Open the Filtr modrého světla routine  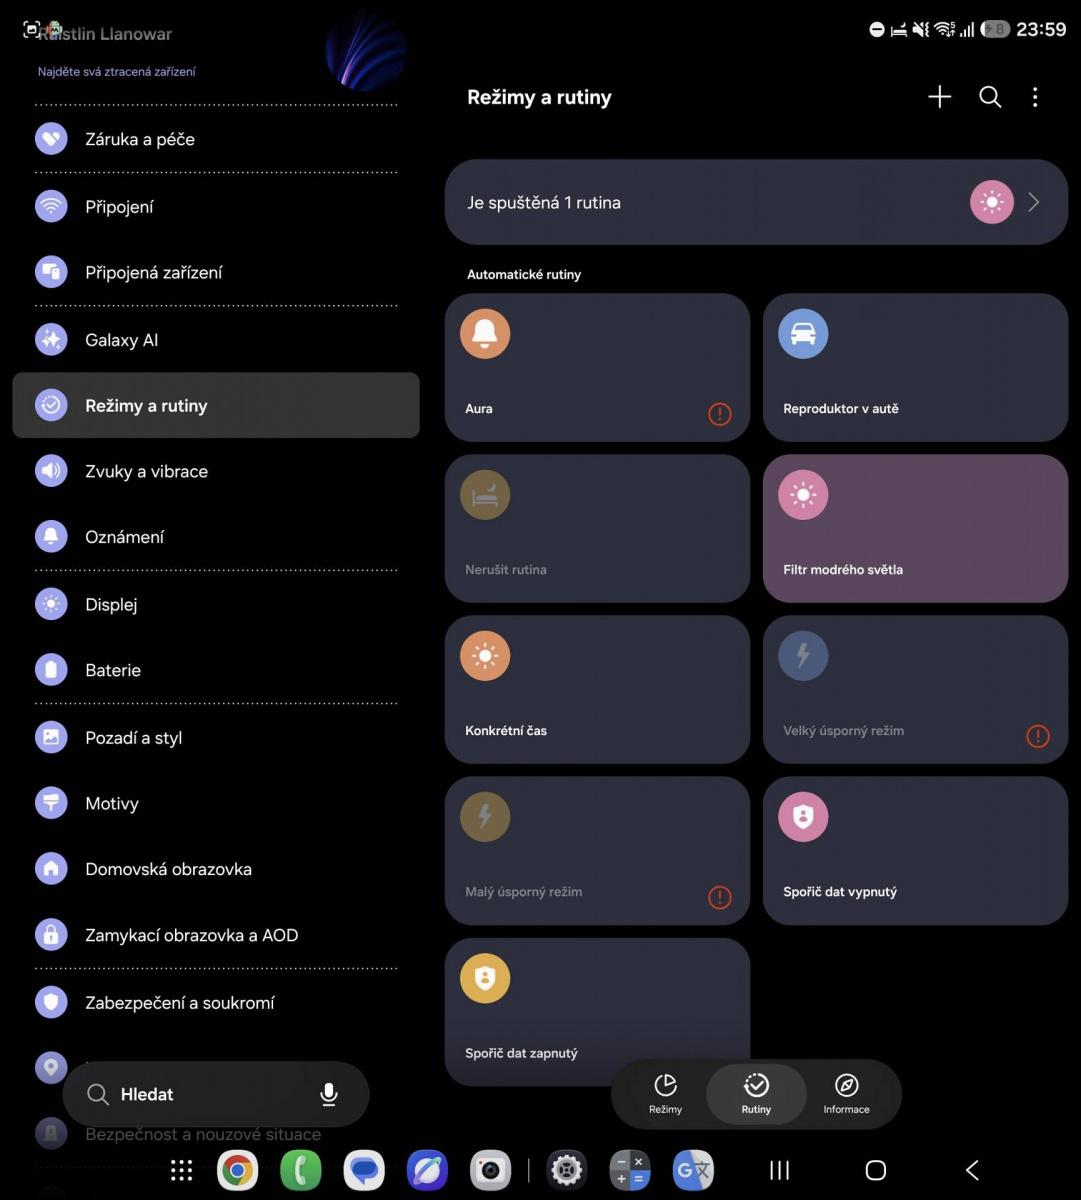(915, 528)
